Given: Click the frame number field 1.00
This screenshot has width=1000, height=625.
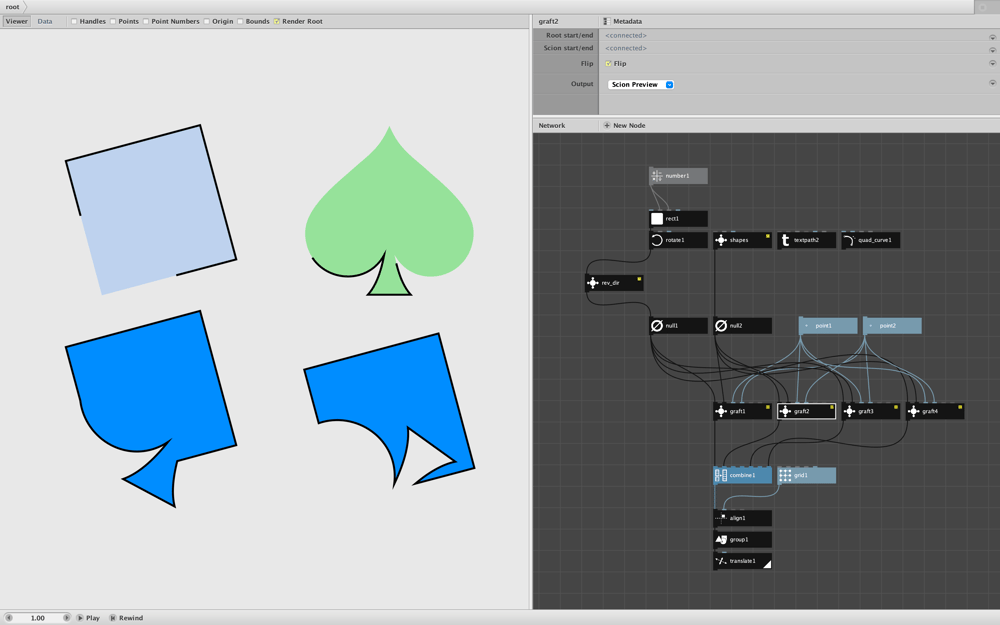Looking at the screenshot, I should (x=38, y=618).
